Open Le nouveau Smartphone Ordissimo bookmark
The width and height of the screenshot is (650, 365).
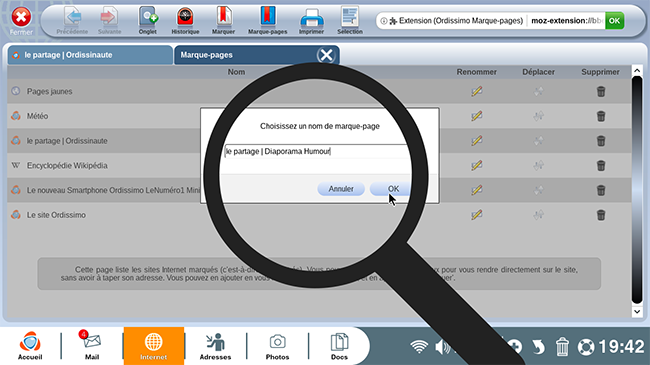point(113,190)
